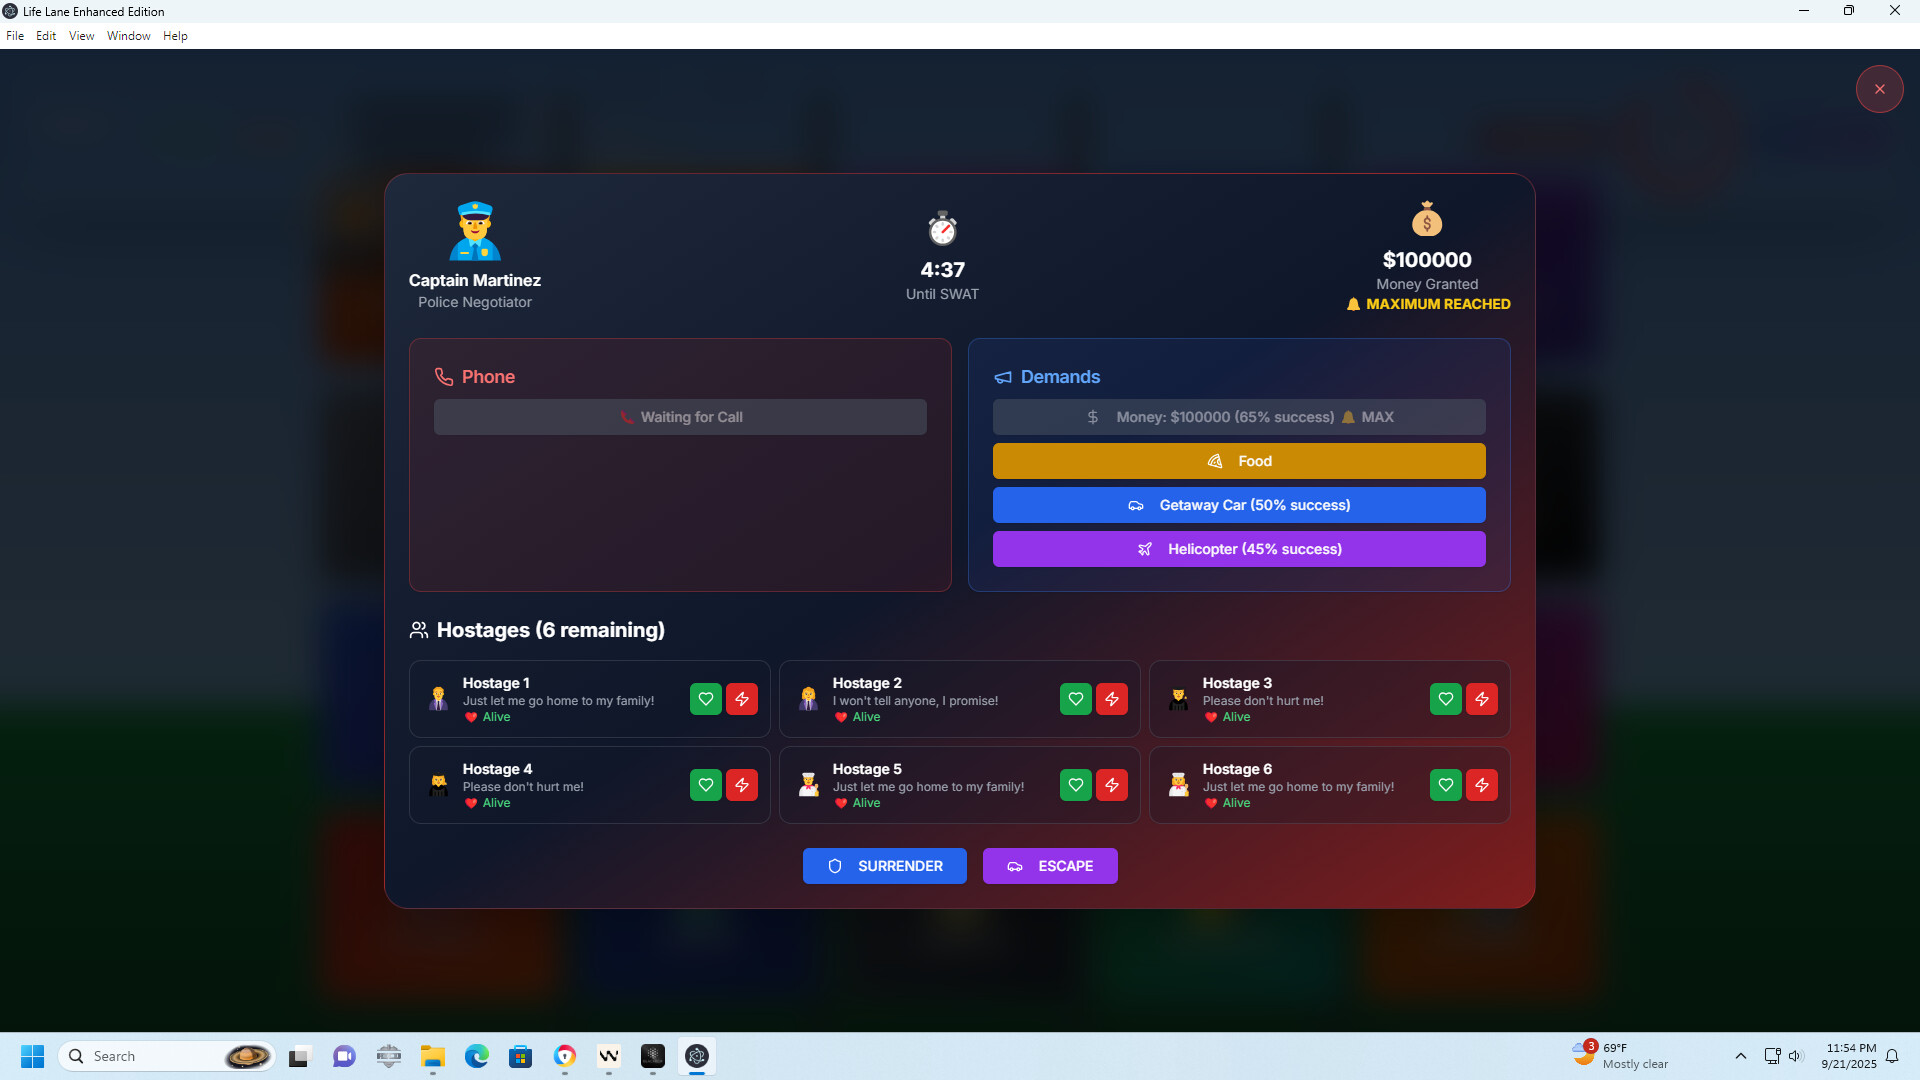Open the Microsoft Store from the taskbar
Viewport: 1920px width, 1080px height.
[x=521, y=1056]
